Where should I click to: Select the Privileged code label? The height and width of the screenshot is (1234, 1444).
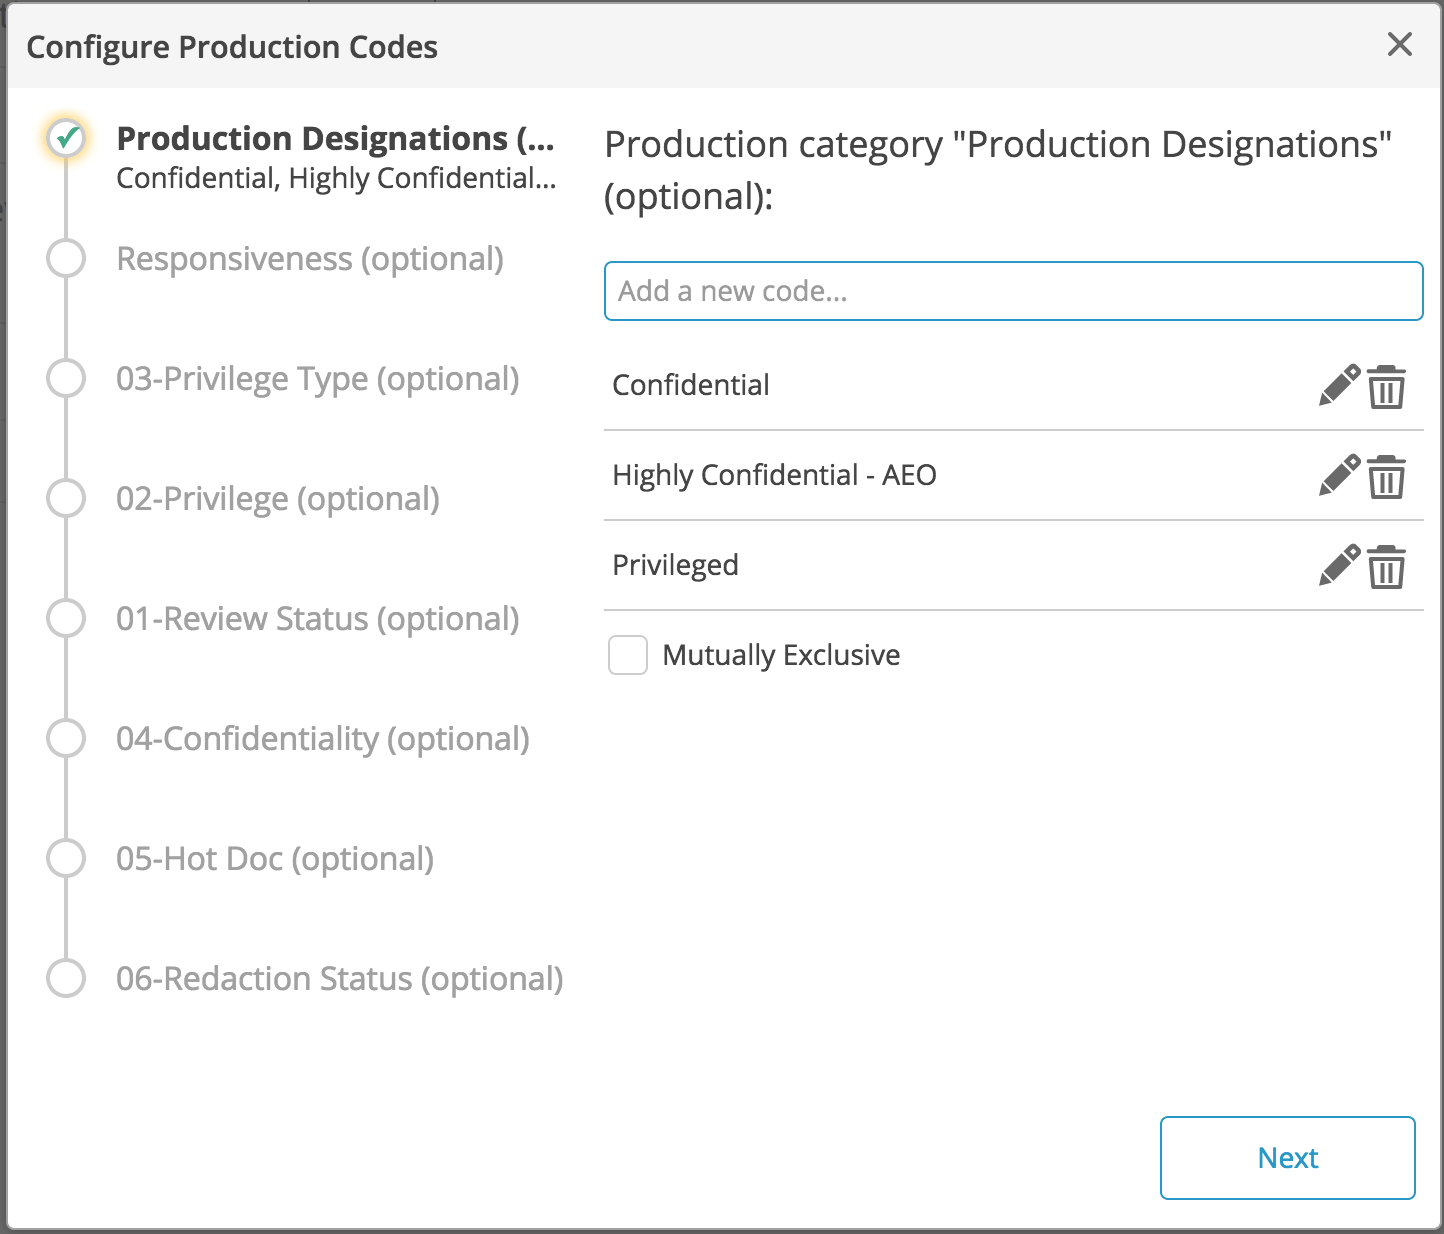675,565
